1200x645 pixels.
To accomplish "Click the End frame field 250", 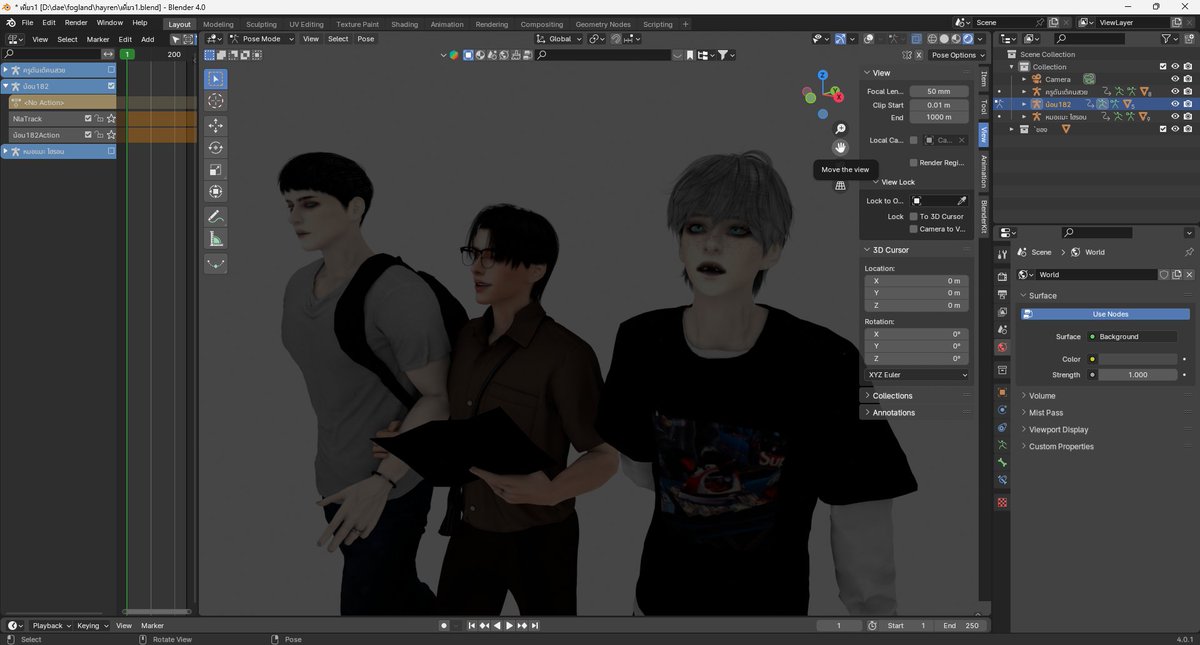I will coord(962,625).
